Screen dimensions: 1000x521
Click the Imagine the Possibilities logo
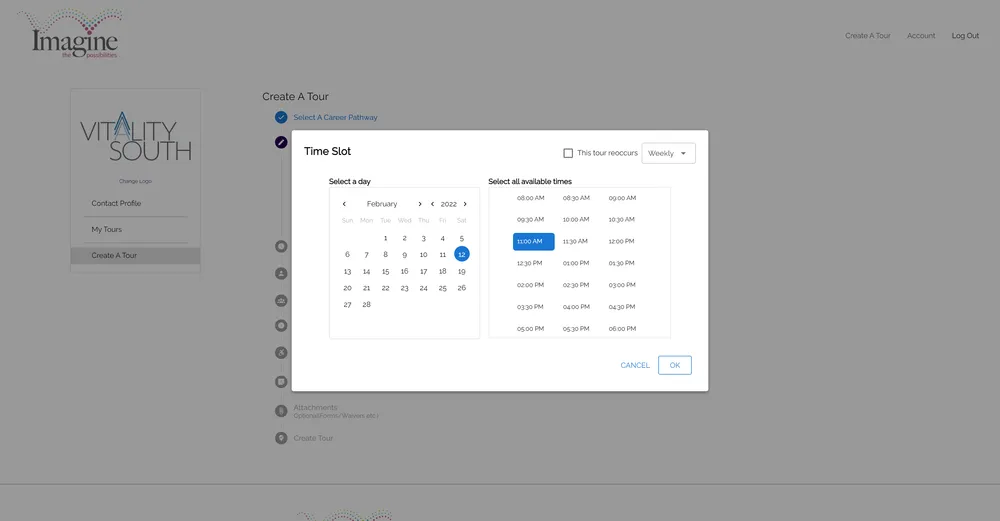[74, 35]
